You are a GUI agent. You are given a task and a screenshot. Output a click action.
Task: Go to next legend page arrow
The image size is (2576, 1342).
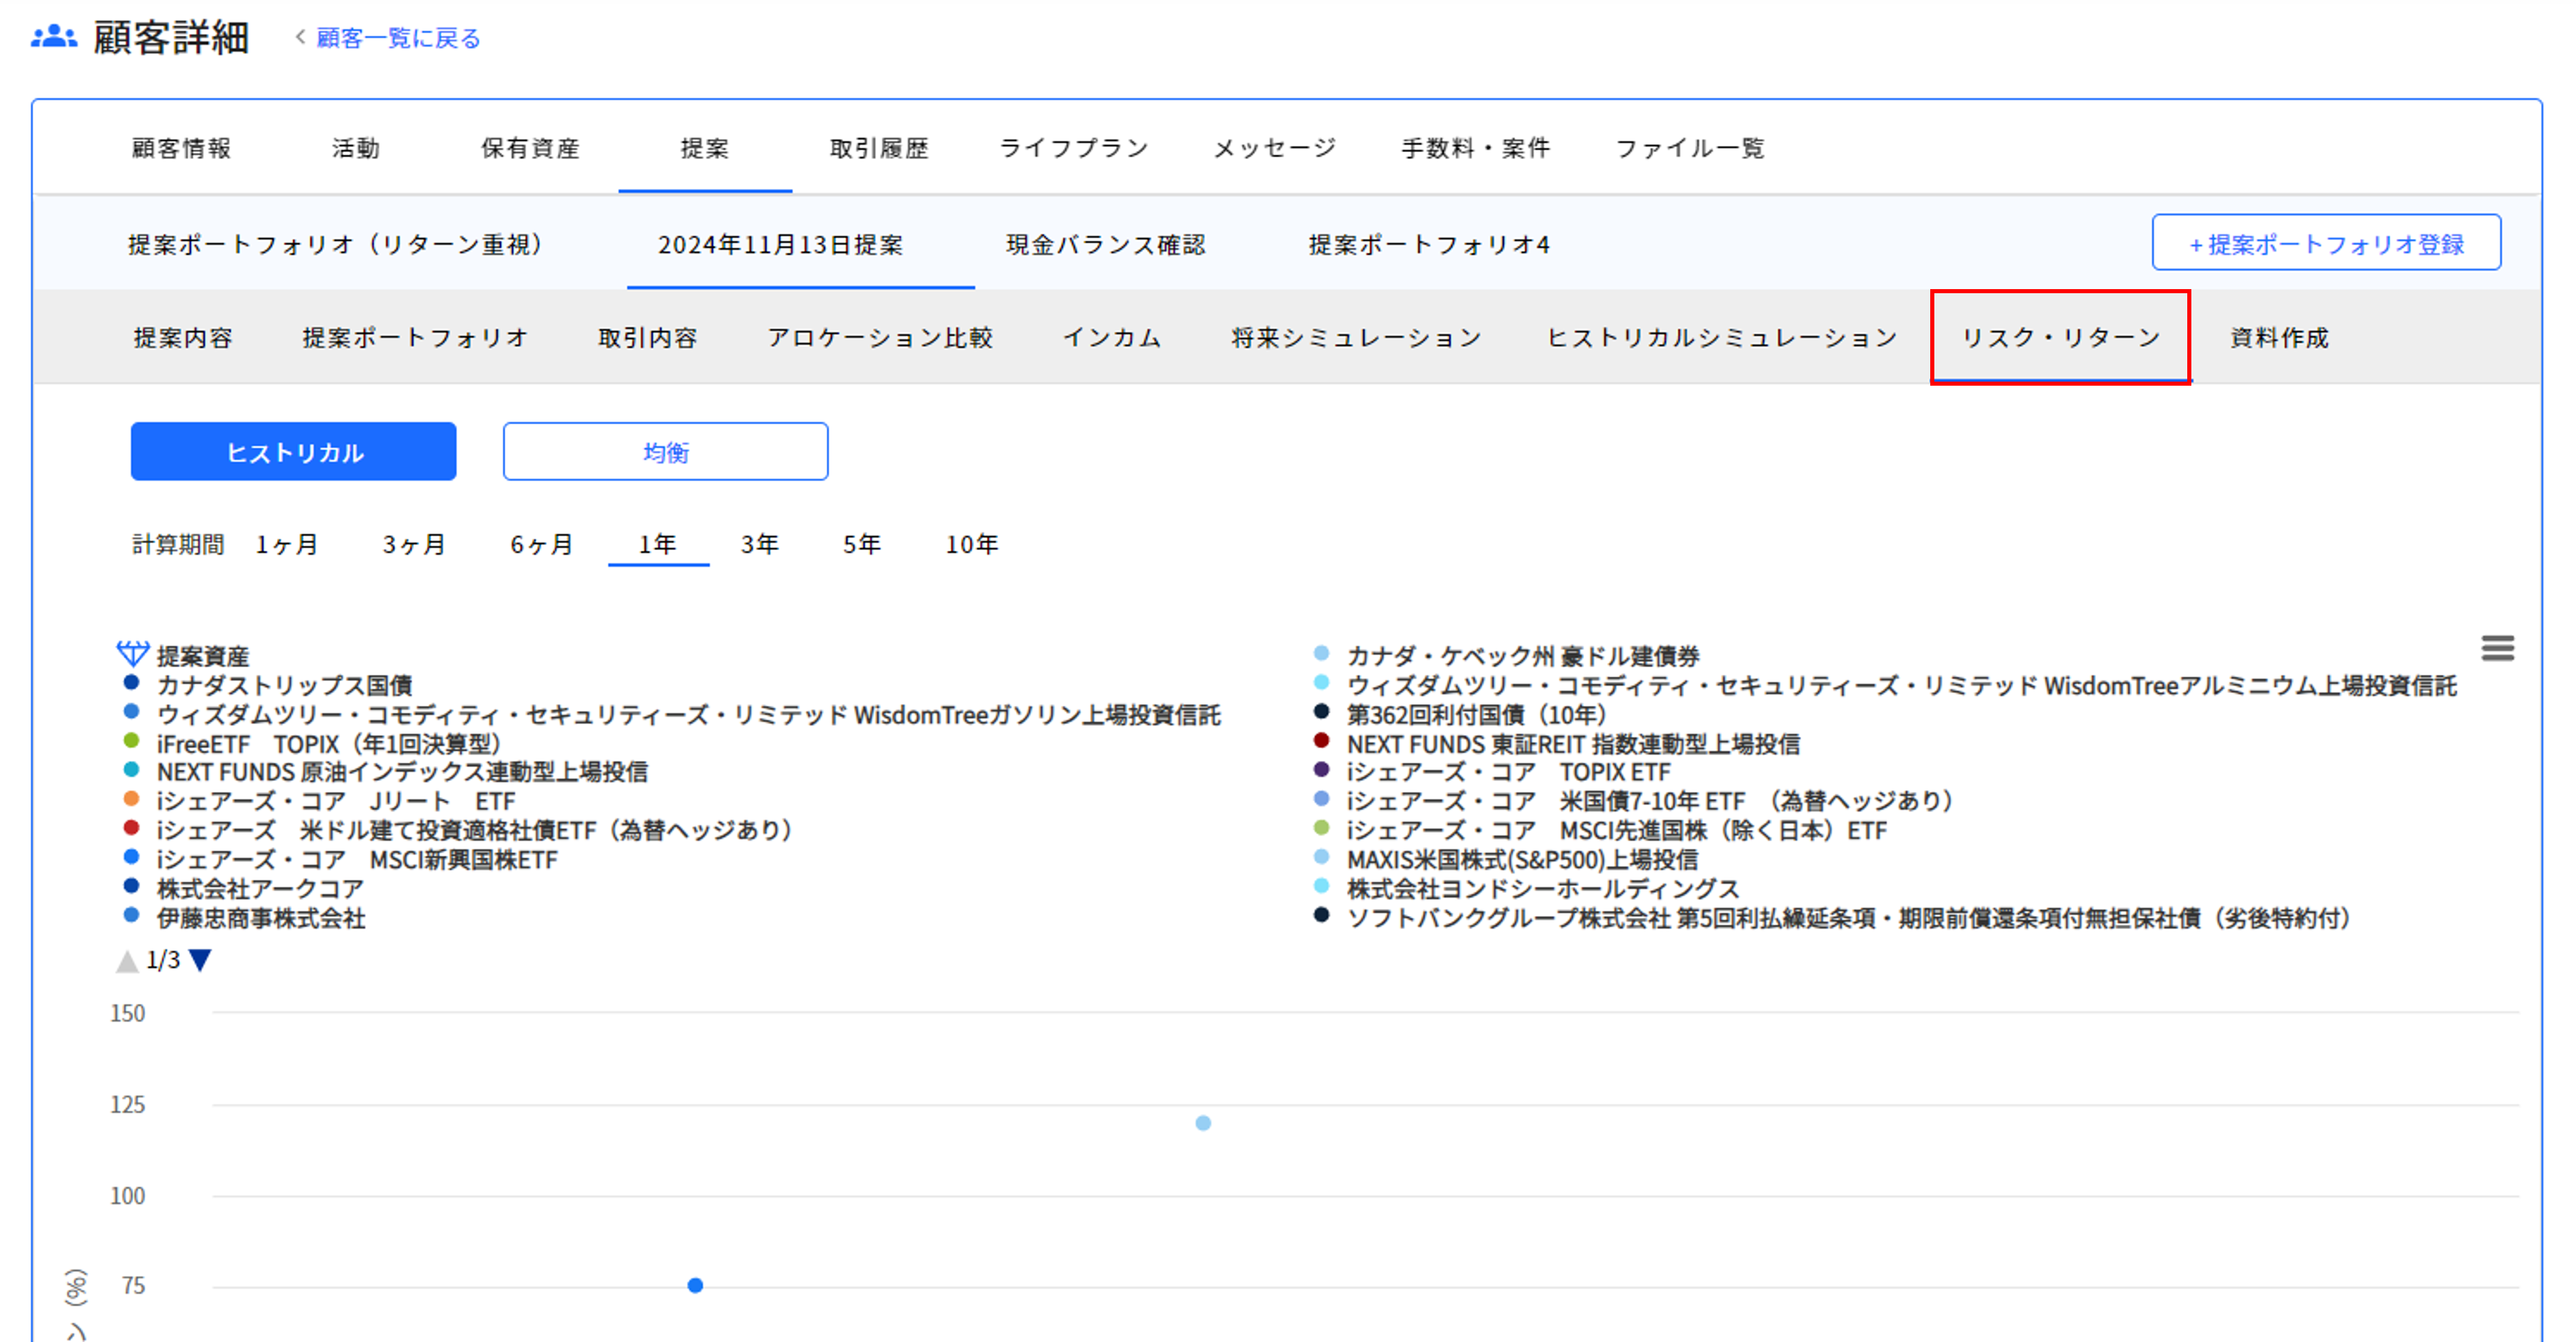click(201, 960)
